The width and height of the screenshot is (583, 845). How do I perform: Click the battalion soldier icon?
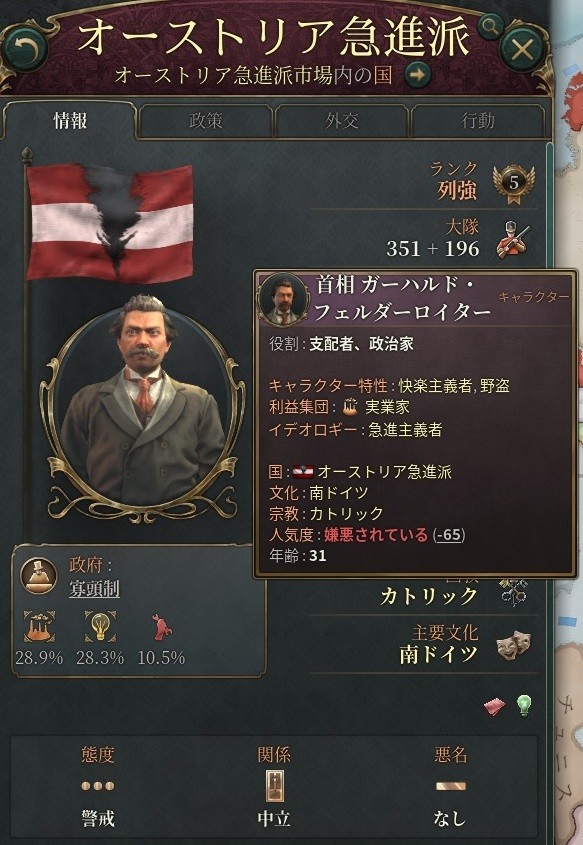[x=513, y=239]
